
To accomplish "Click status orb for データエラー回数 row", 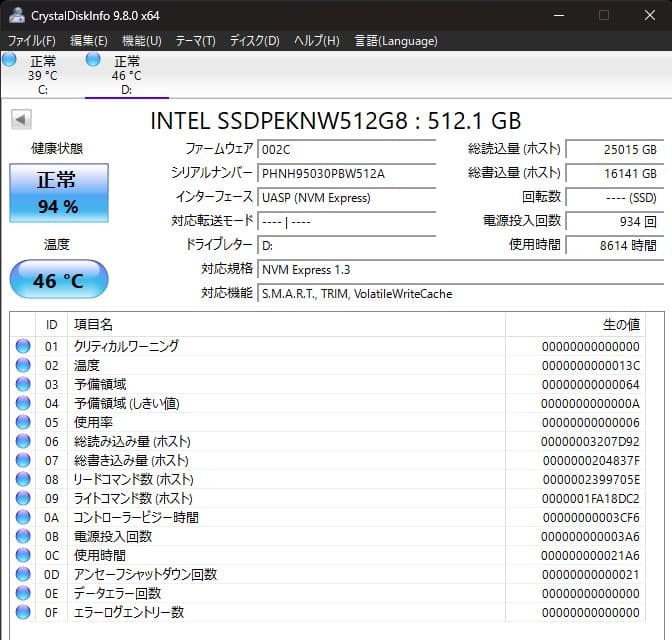I will 23,593.
